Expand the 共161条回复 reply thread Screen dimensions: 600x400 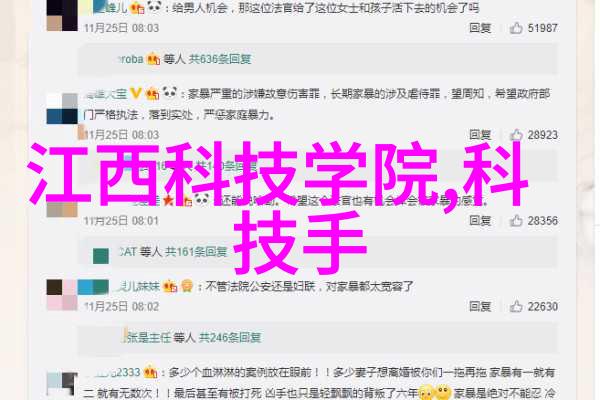tap(196, 252)
